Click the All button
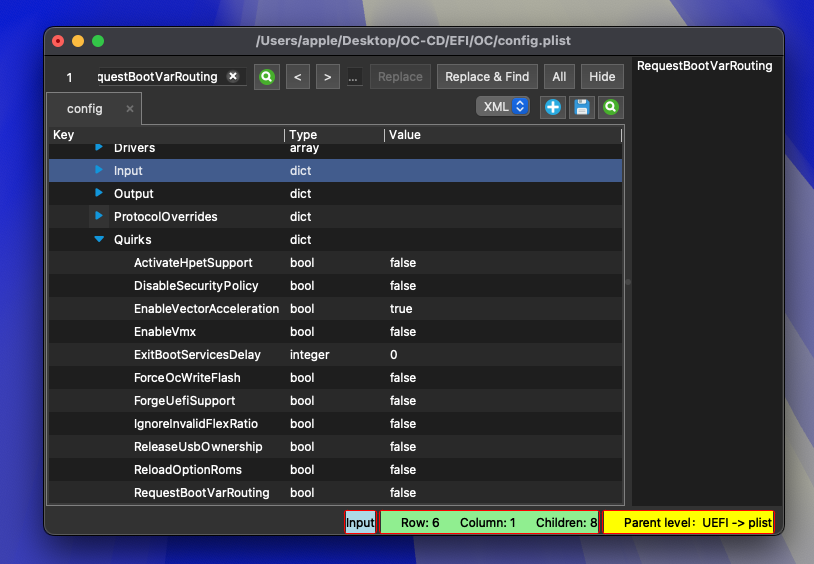The height and width of the screenshot is (564, 814). (559, 77)
